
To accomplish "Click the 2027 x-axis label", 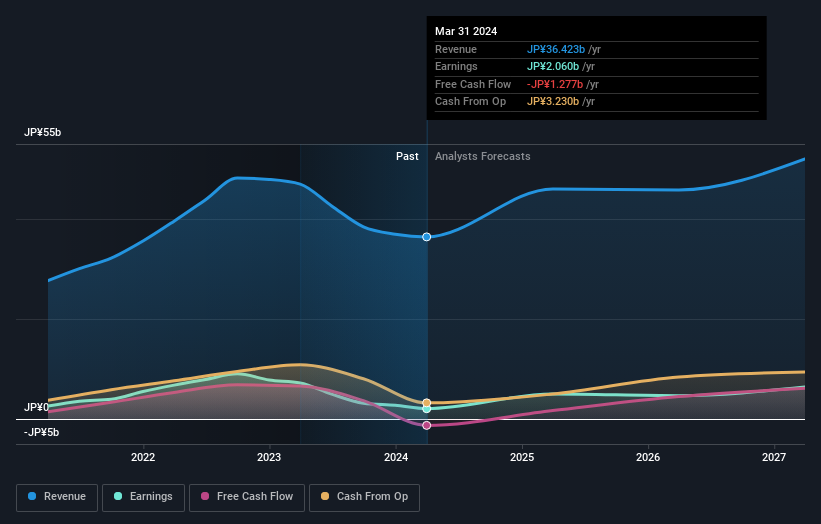I will 774,458.
